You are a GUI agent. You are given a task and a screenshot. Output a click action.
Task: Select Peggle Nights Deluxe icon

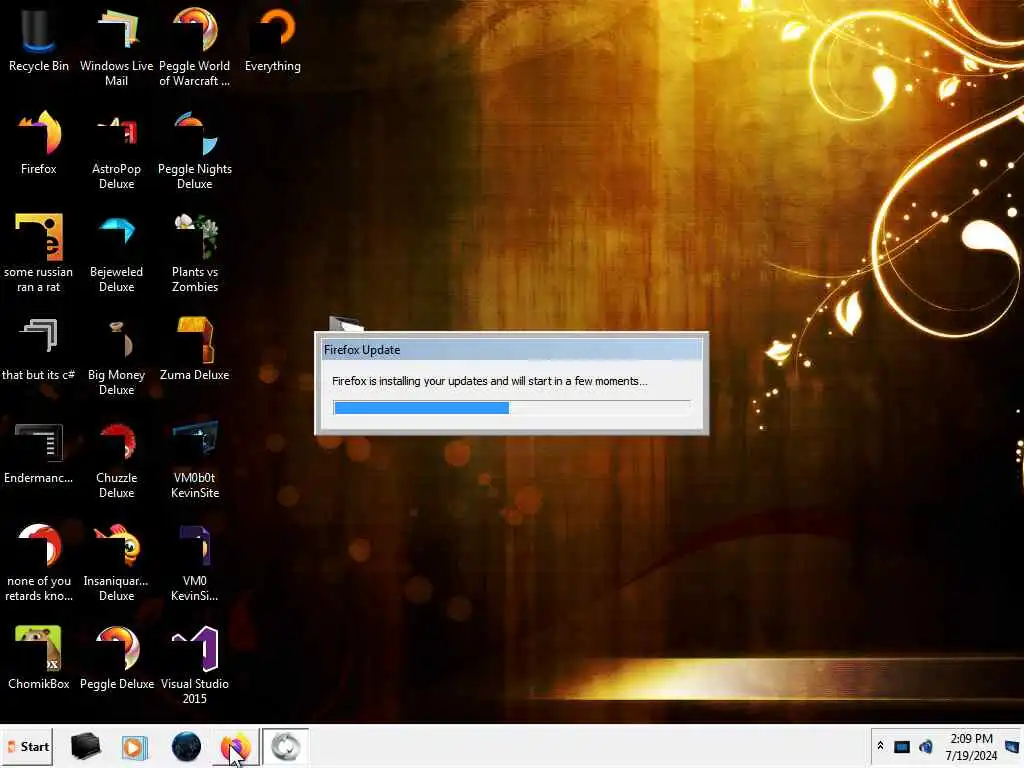195,150
